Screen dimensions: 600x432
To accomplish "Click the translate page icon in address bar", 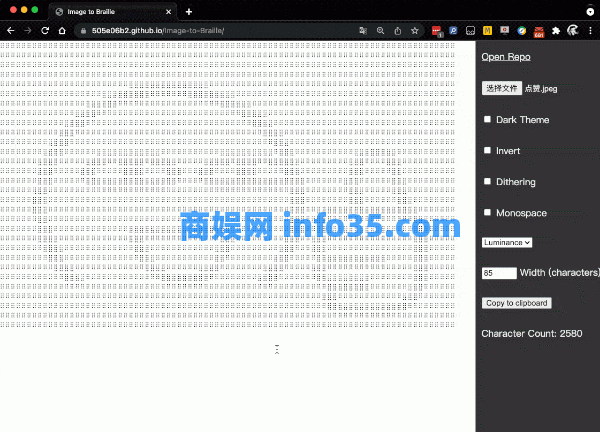I will pyautogui.click(x=363, y=31).
